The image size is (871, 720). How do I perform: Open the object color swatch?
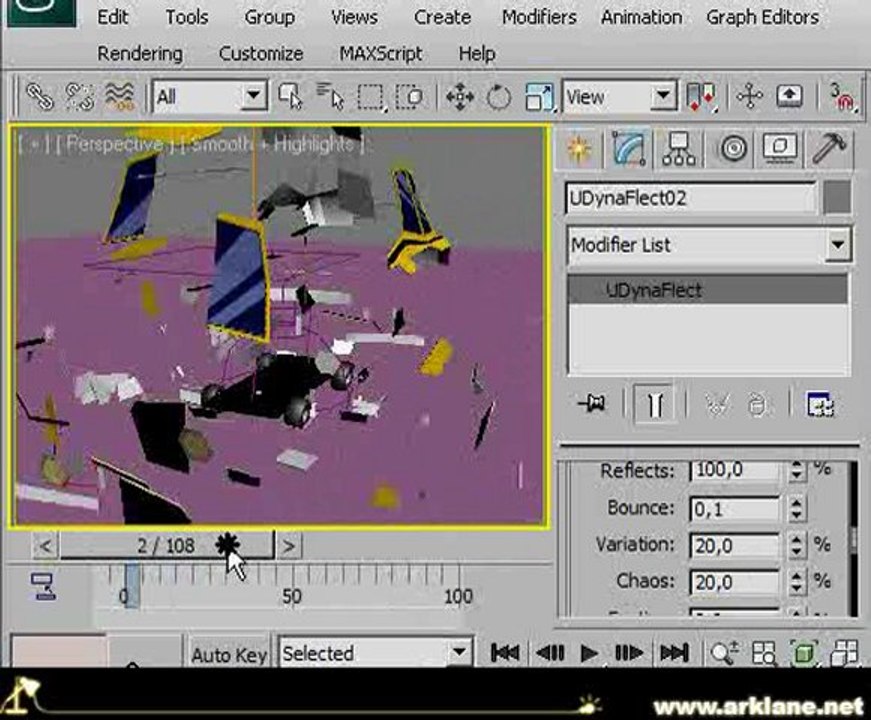(x=837, y=198)
